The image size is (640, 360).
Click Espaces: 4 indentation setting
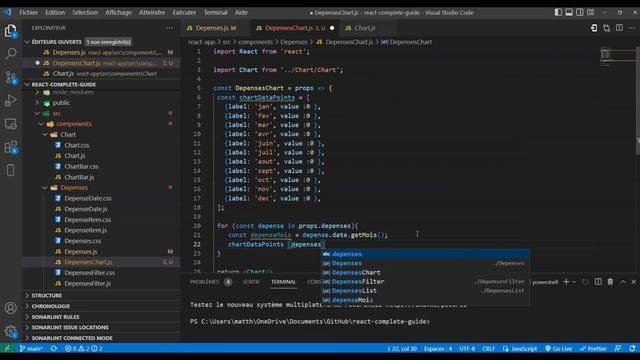tap(438, 349)
